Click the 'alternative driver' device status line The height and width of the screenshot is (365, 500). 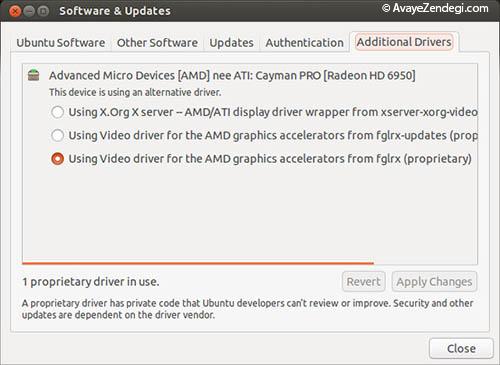pos(135,92)
